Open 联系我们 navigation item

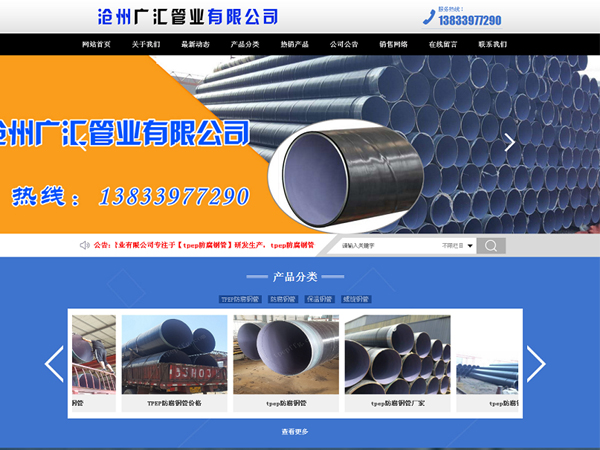tap(492, 45)
